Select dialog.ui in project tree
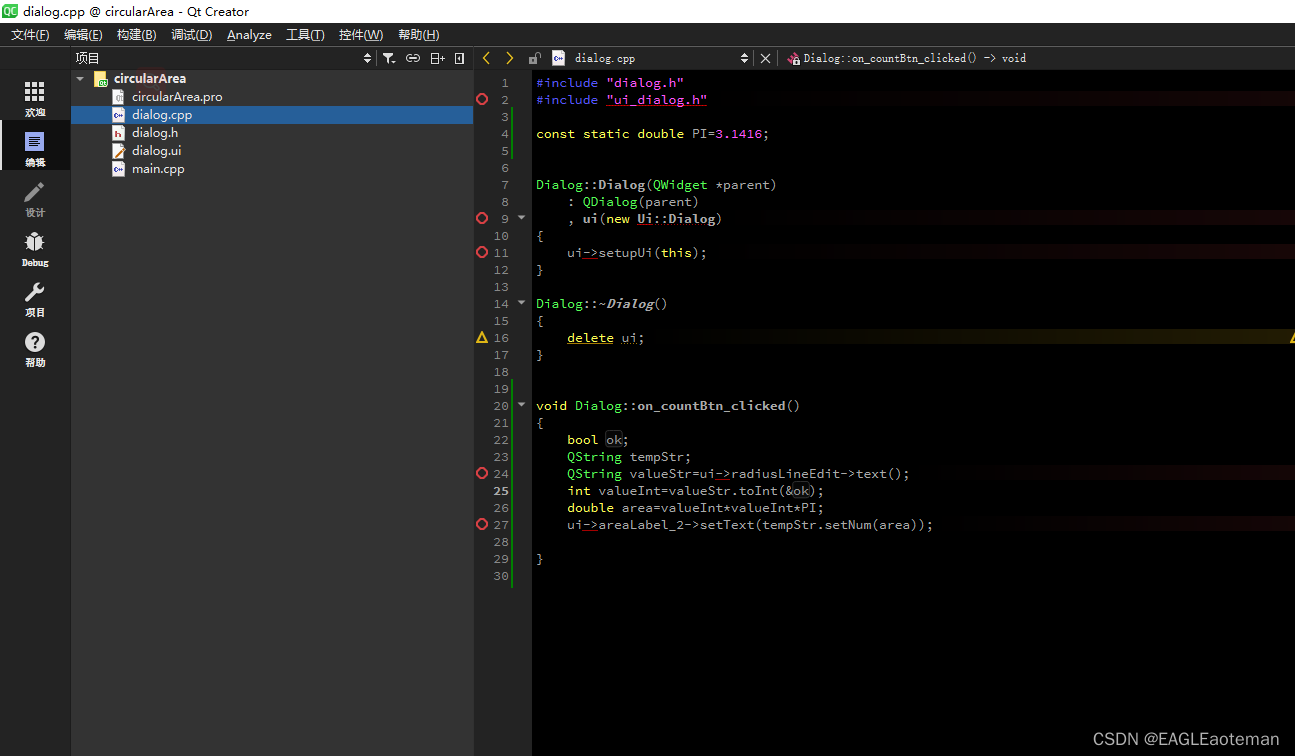1295x756 pixels. click(156, 151)
